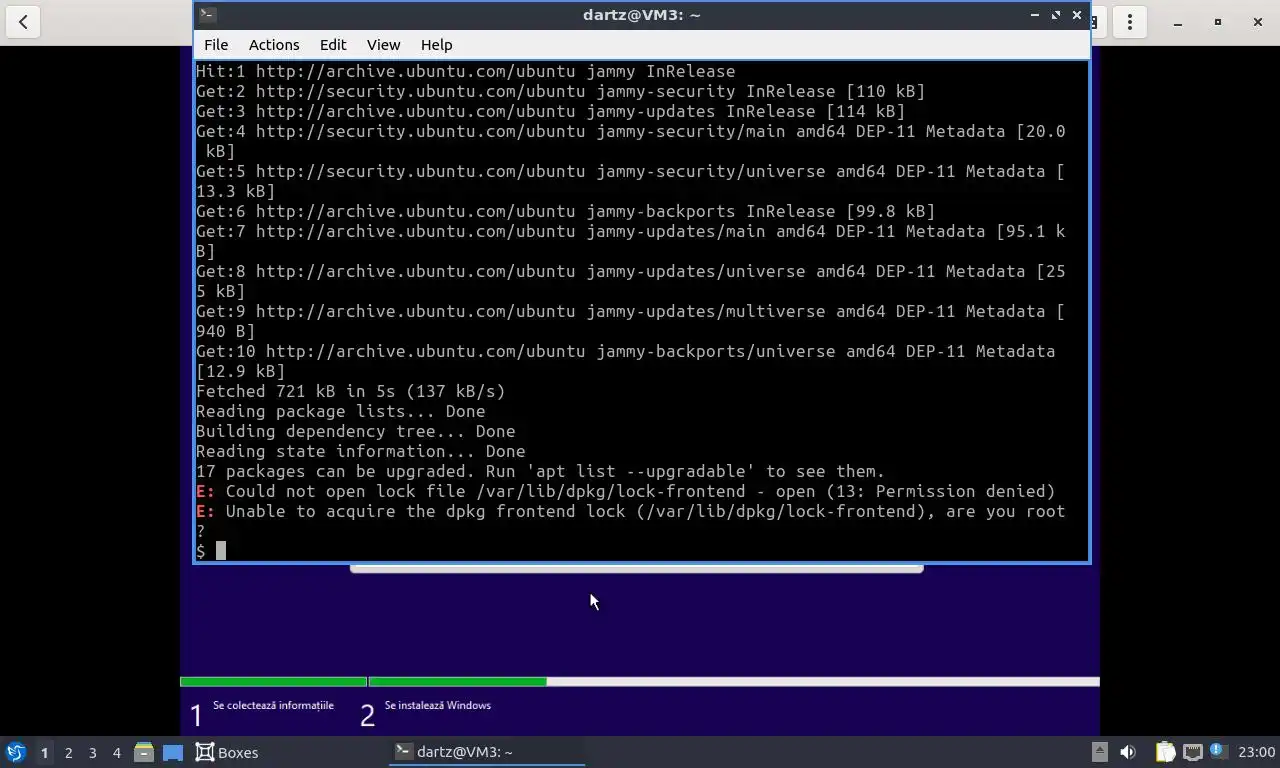
Task: Switch to workspace 4
Action: (x=116, y=752)
